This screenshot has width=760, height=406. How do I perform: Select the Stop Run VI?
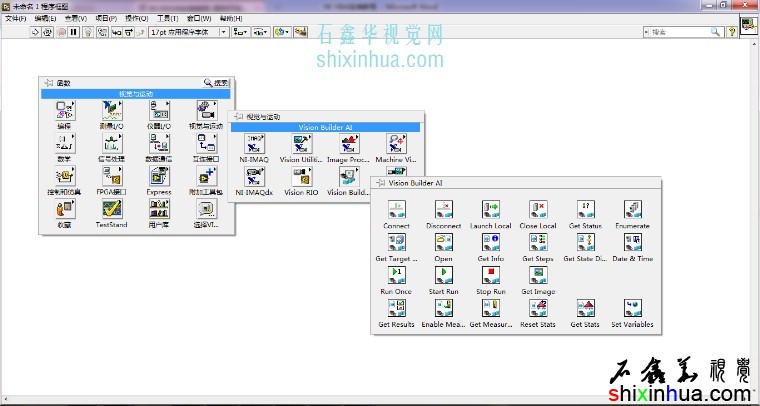pos(491,275)
